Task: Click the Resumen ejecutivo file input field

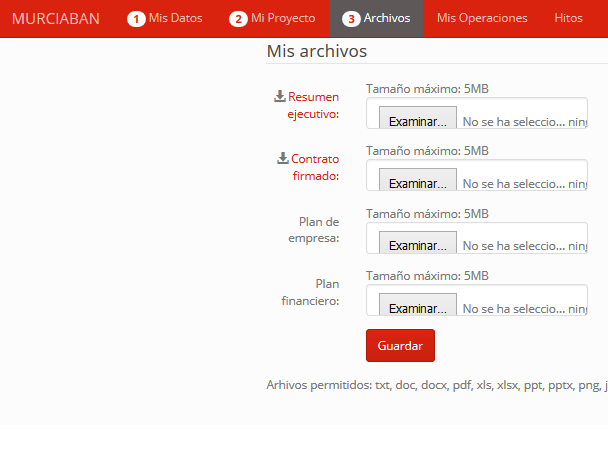Action: pos(477,113)
